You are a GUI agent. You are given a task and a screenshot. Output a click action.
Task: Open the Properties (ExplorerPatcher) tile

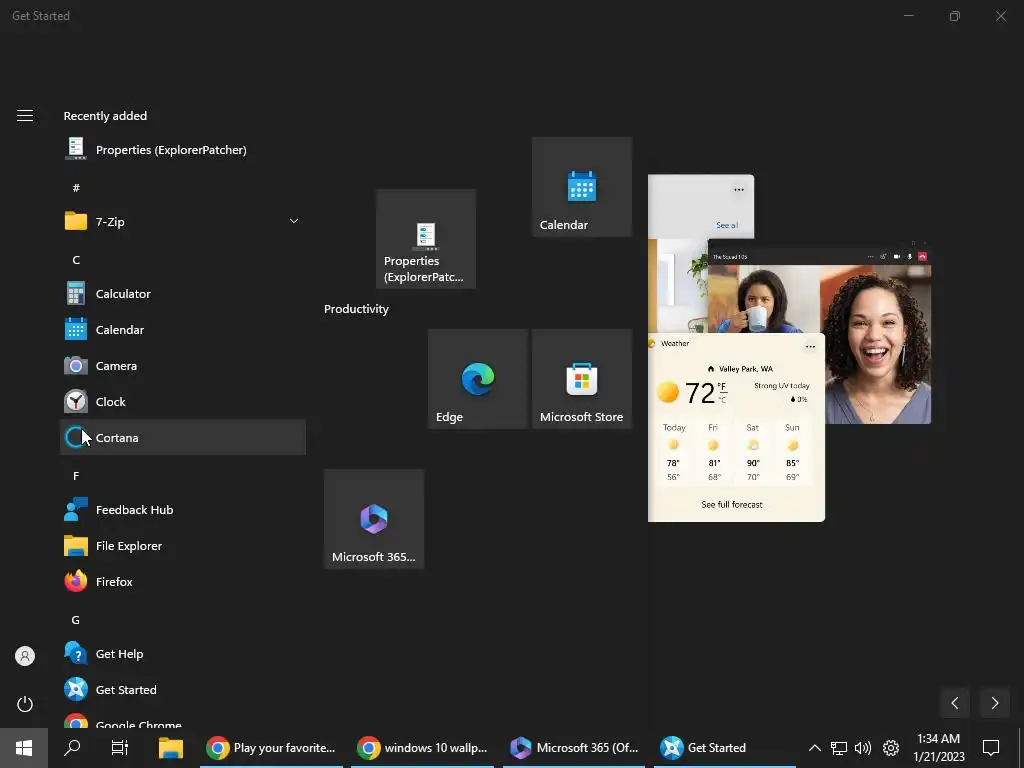point(426,239)
